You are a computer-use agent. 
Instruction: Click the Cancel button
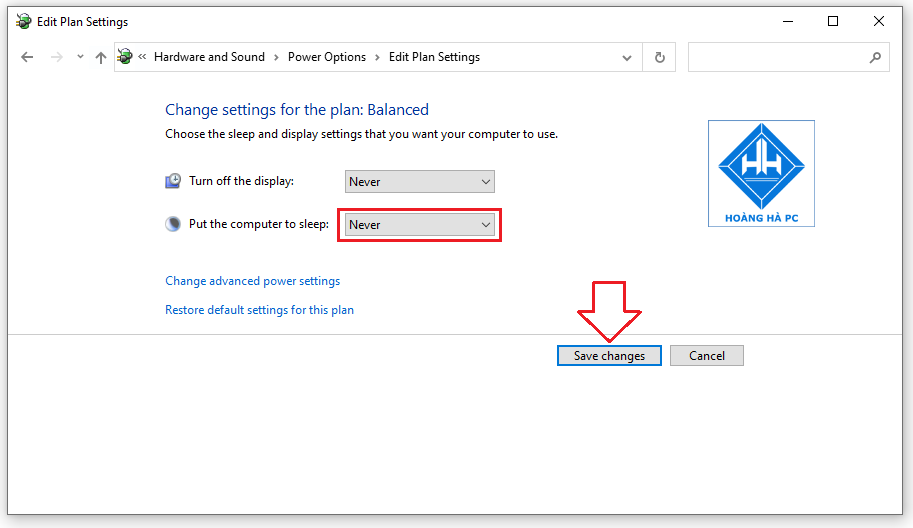pos(707,356)
